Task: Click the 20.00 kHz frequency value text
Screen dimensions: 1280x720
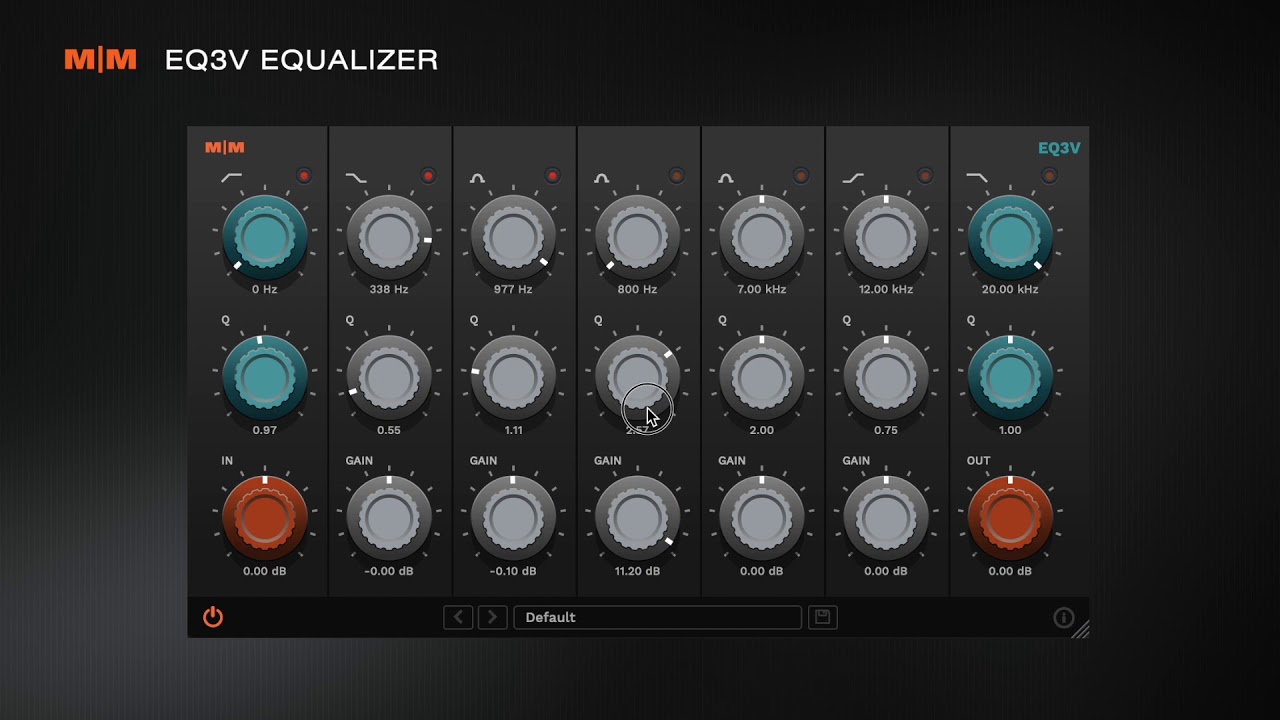Action: pos(1010,289)
